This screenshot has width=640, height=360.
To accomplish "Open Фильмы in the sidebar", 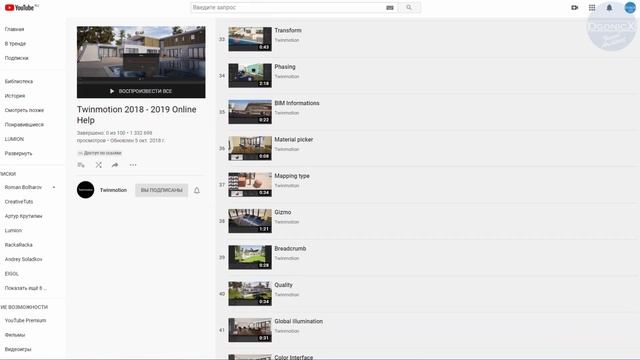I will point(15,335).
